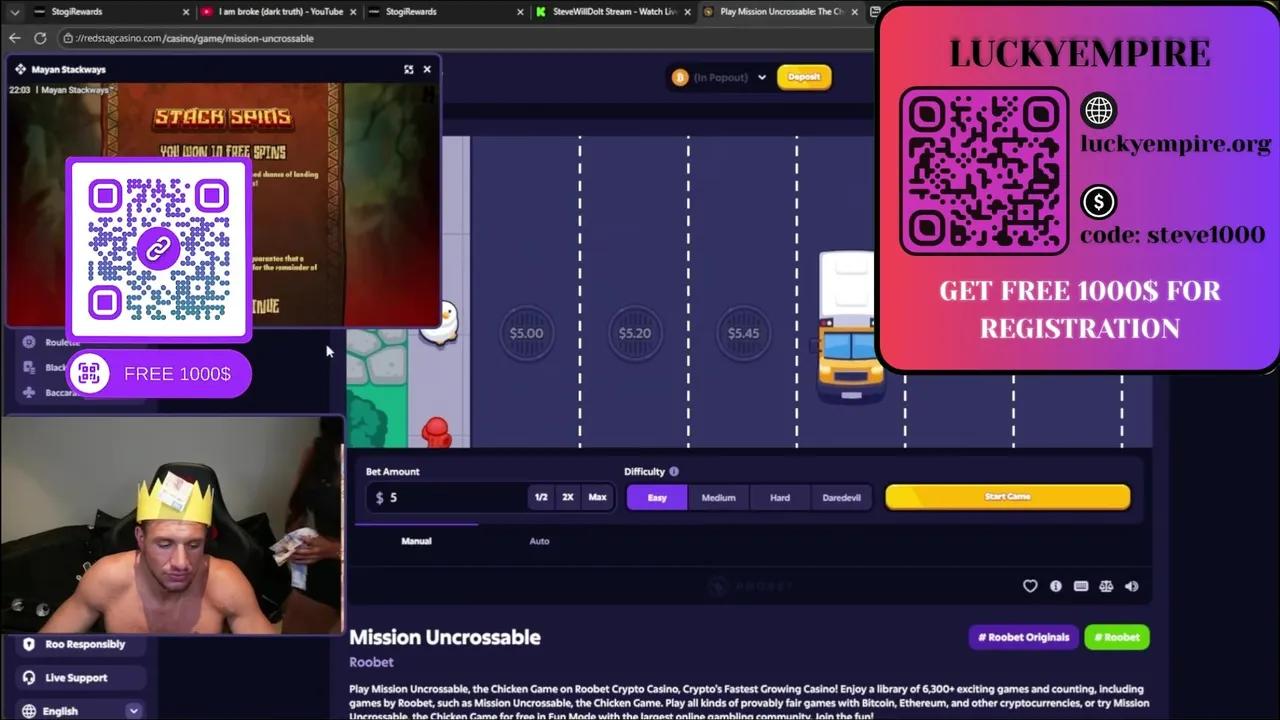Select the Play Mission Uncrossable tab
The width and height of the screenshot is (1280, 720).
click(x=780, y=12)
